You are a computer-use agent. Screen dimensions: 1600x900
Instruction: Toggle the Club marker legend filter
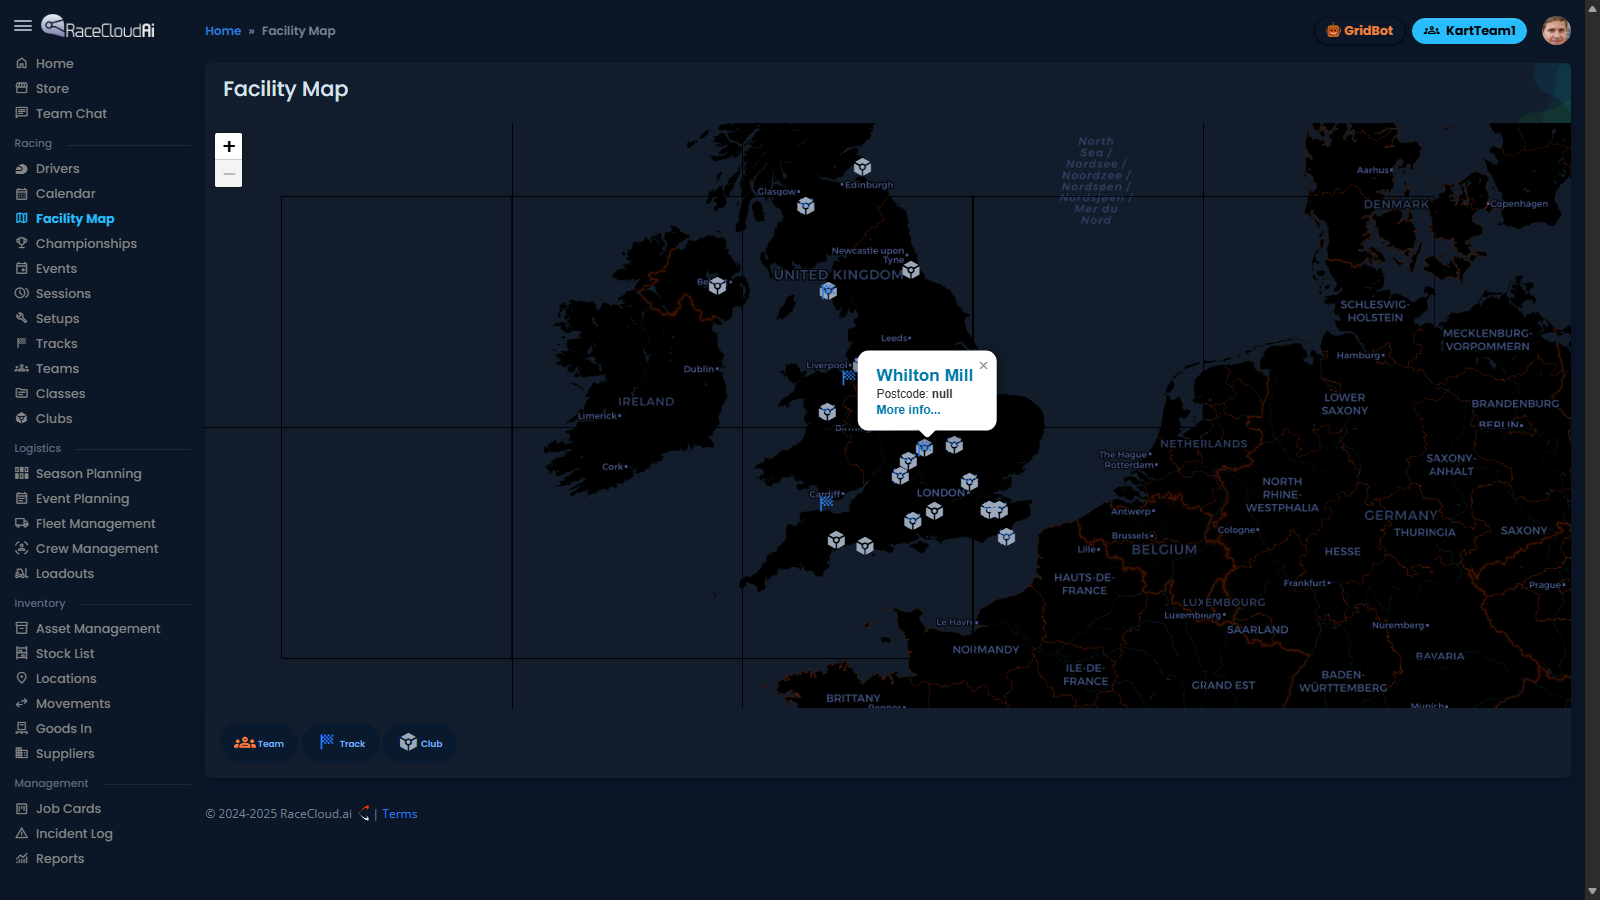click(x=419, y=743)
